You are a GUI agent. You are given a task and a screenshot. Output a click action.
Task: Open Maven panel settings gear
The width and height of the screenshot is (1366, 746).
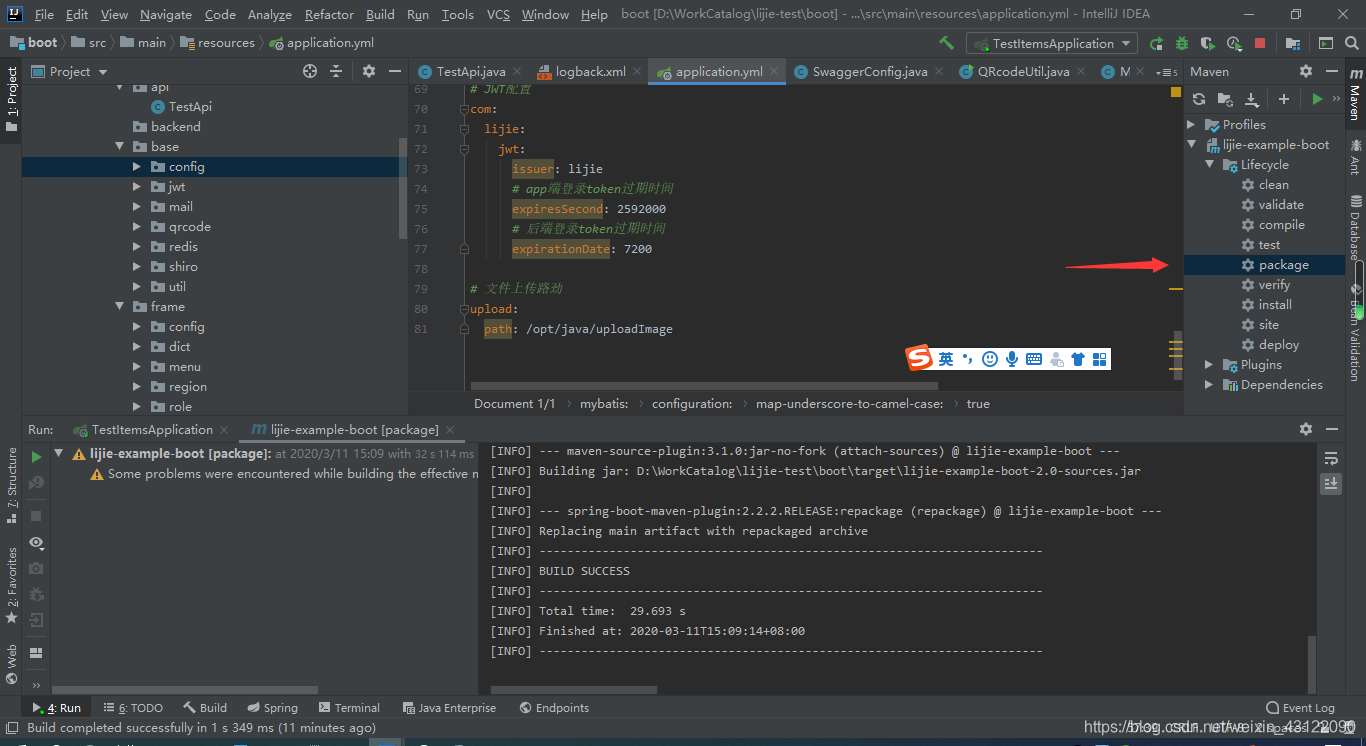[1305, 71]
